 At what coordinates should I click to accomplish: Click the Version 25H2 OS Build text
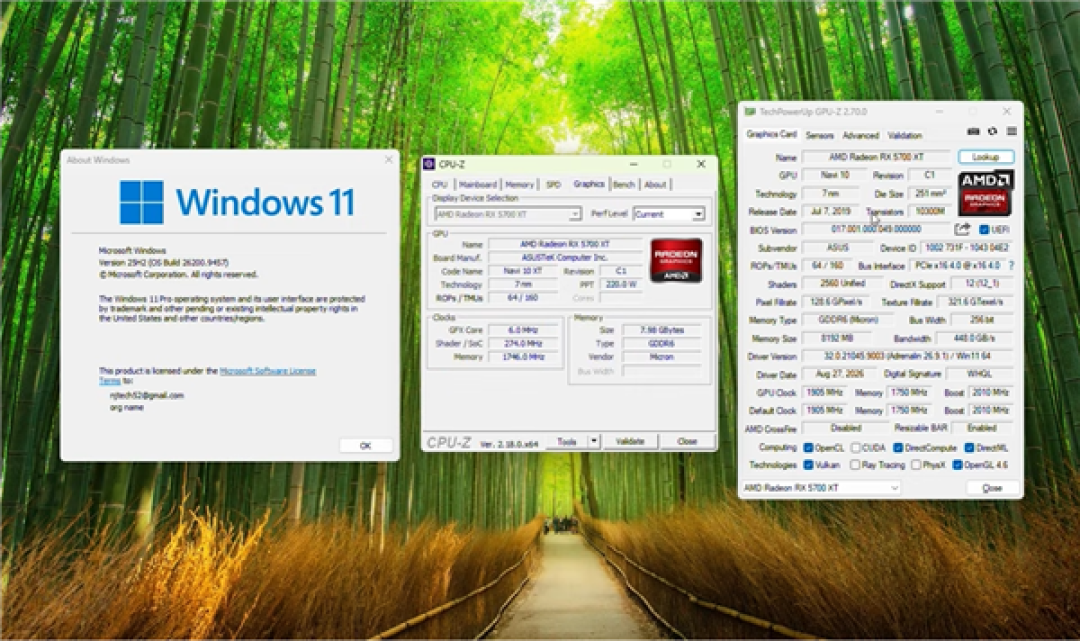pos(163,262)
